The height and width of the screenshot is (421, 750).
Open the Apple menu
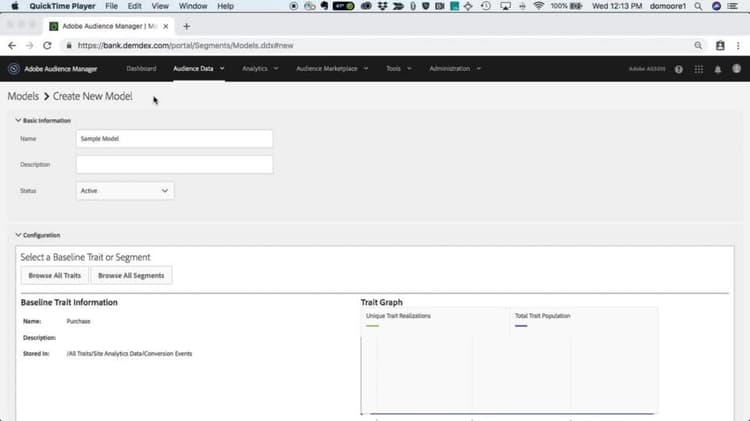tap(15, 6)
